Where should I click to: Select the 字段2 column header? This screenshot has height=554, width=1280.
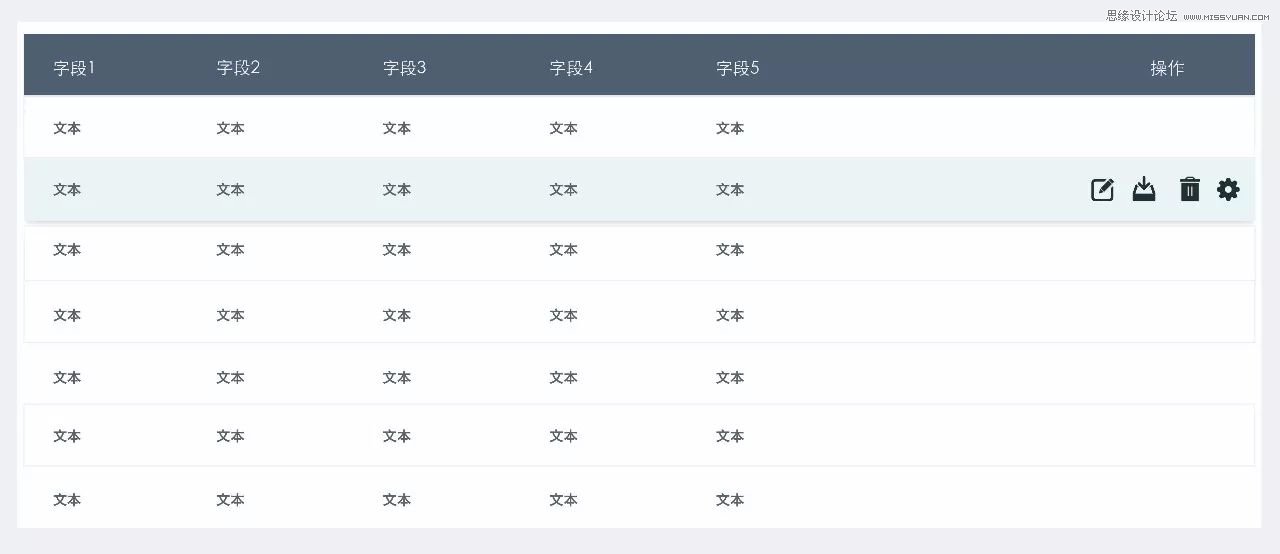(238, 68)
